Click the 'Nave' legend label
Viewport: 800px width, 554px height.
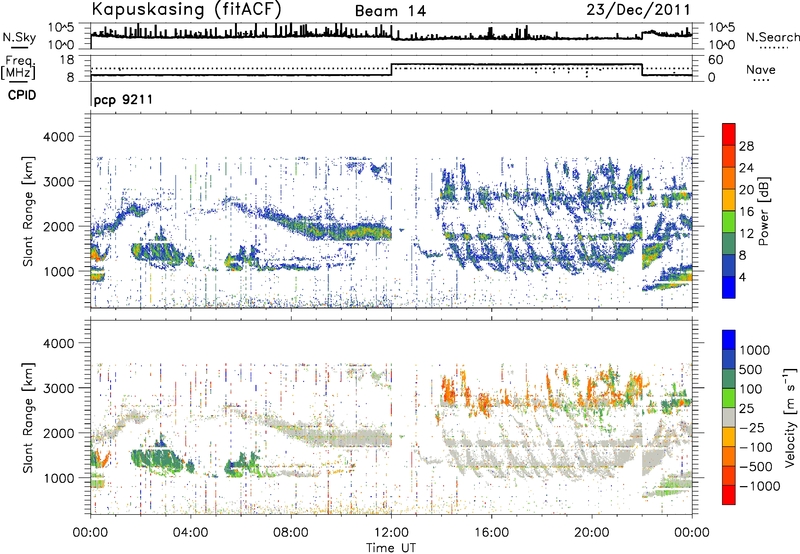pos(760,69)
